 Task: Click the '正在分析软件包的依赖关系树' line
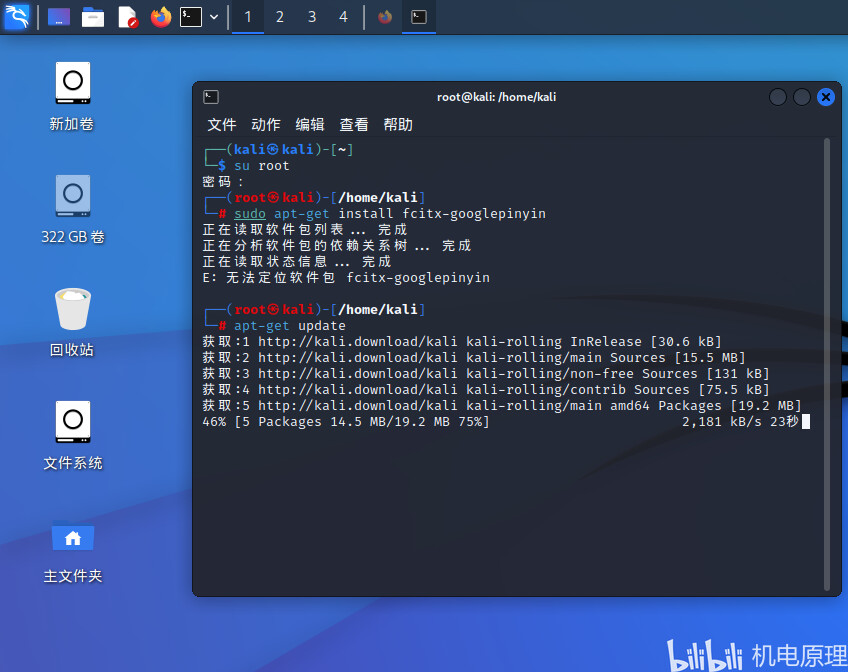click(x=337, y=246)
